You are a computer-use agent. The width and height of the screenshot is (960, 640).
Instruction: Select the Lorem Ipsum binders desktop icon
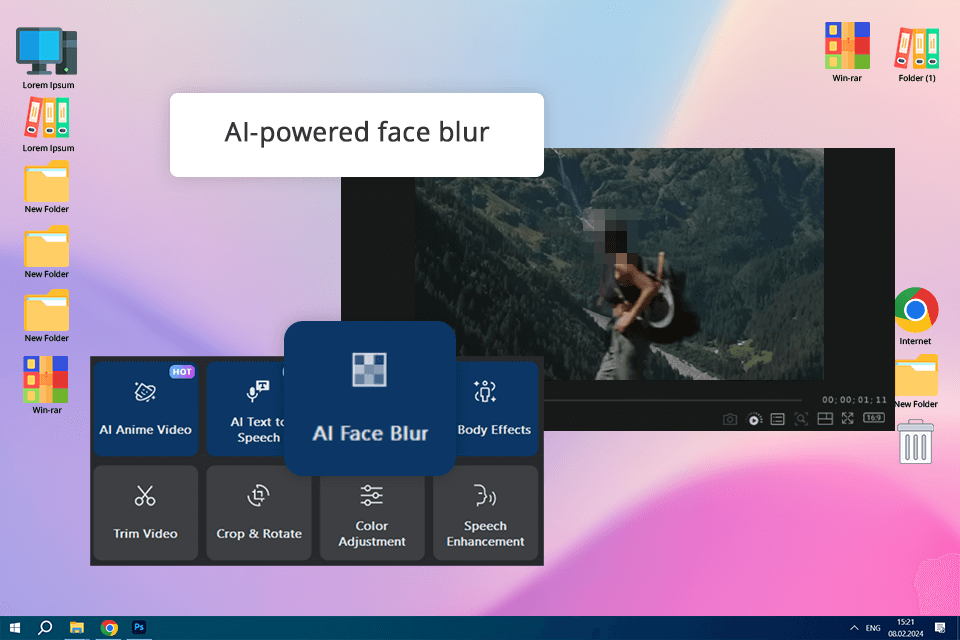point(48,126)
